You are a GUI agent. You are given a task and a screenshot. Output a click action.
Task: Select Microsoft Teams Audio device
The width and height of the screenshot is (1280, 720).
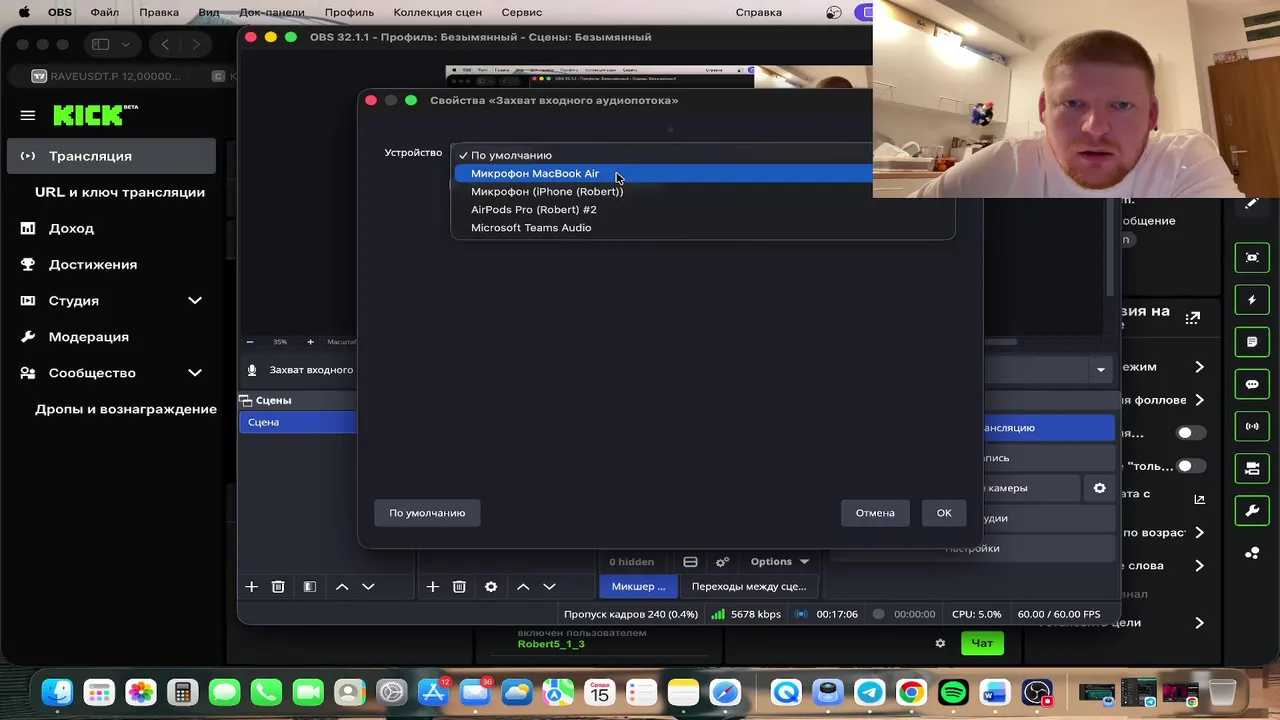(x=531, y=227)
